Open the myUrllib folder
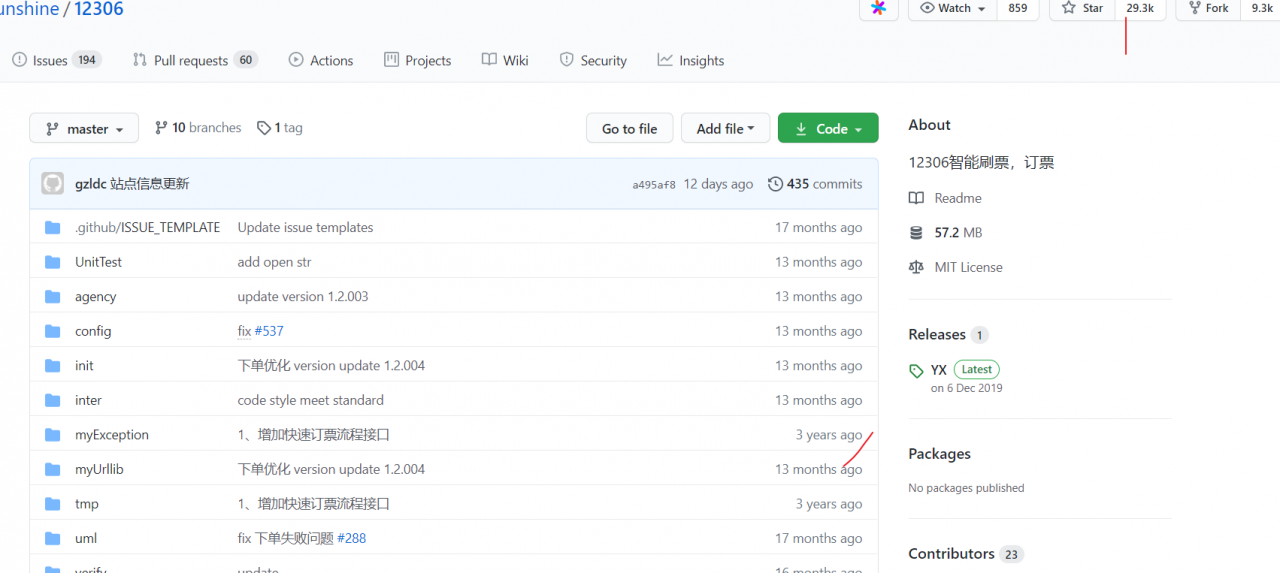Image resolution: width=1280 pixels, height=573 pixels. pyautogui.click(x=99, y=469)
